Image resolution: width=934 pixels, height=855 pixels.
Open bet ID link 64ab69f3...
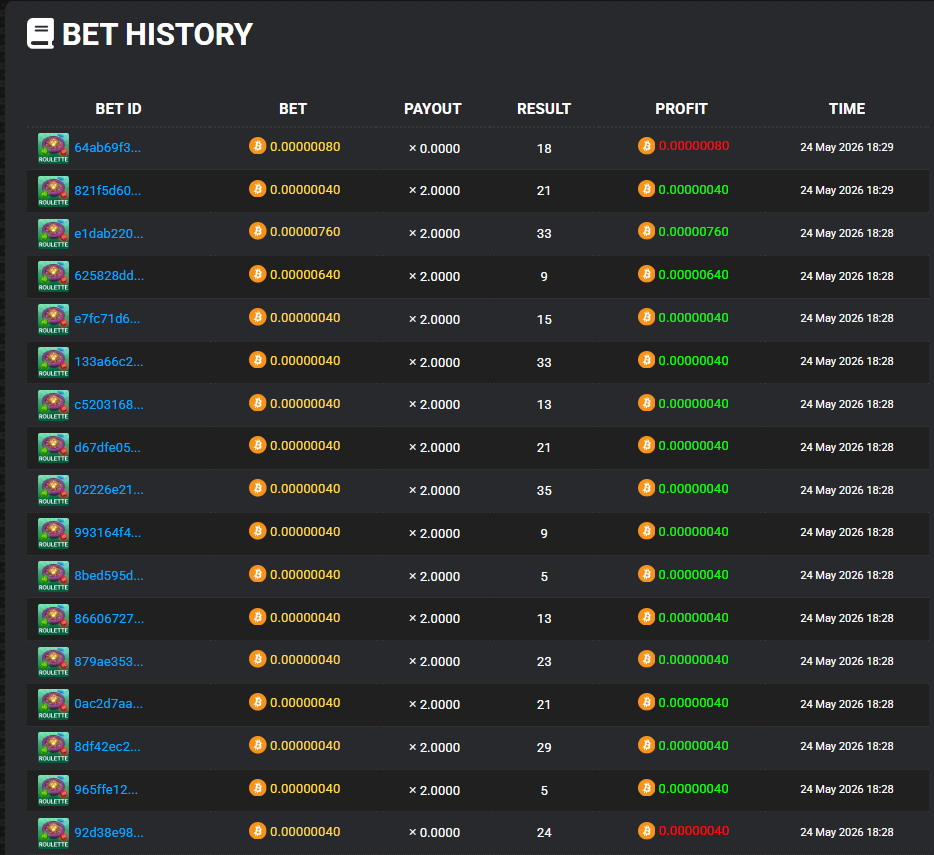(108, 148)
